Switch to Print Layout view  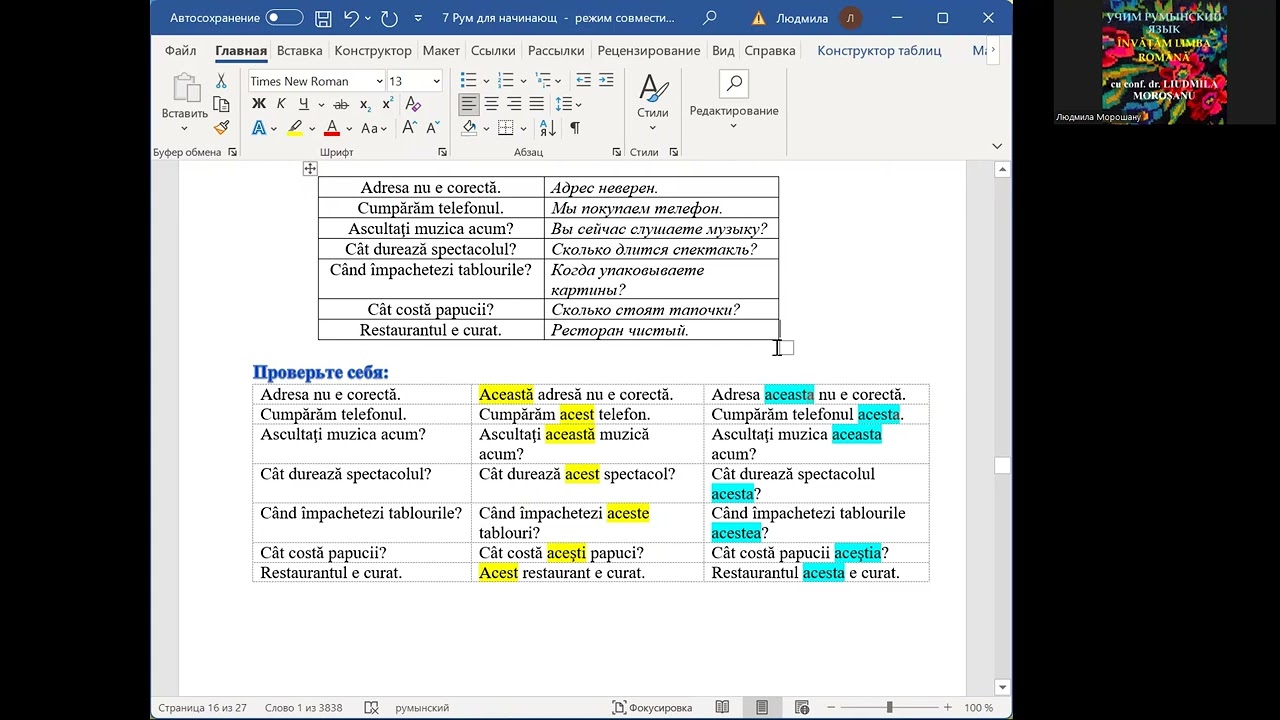click(762, 707)
